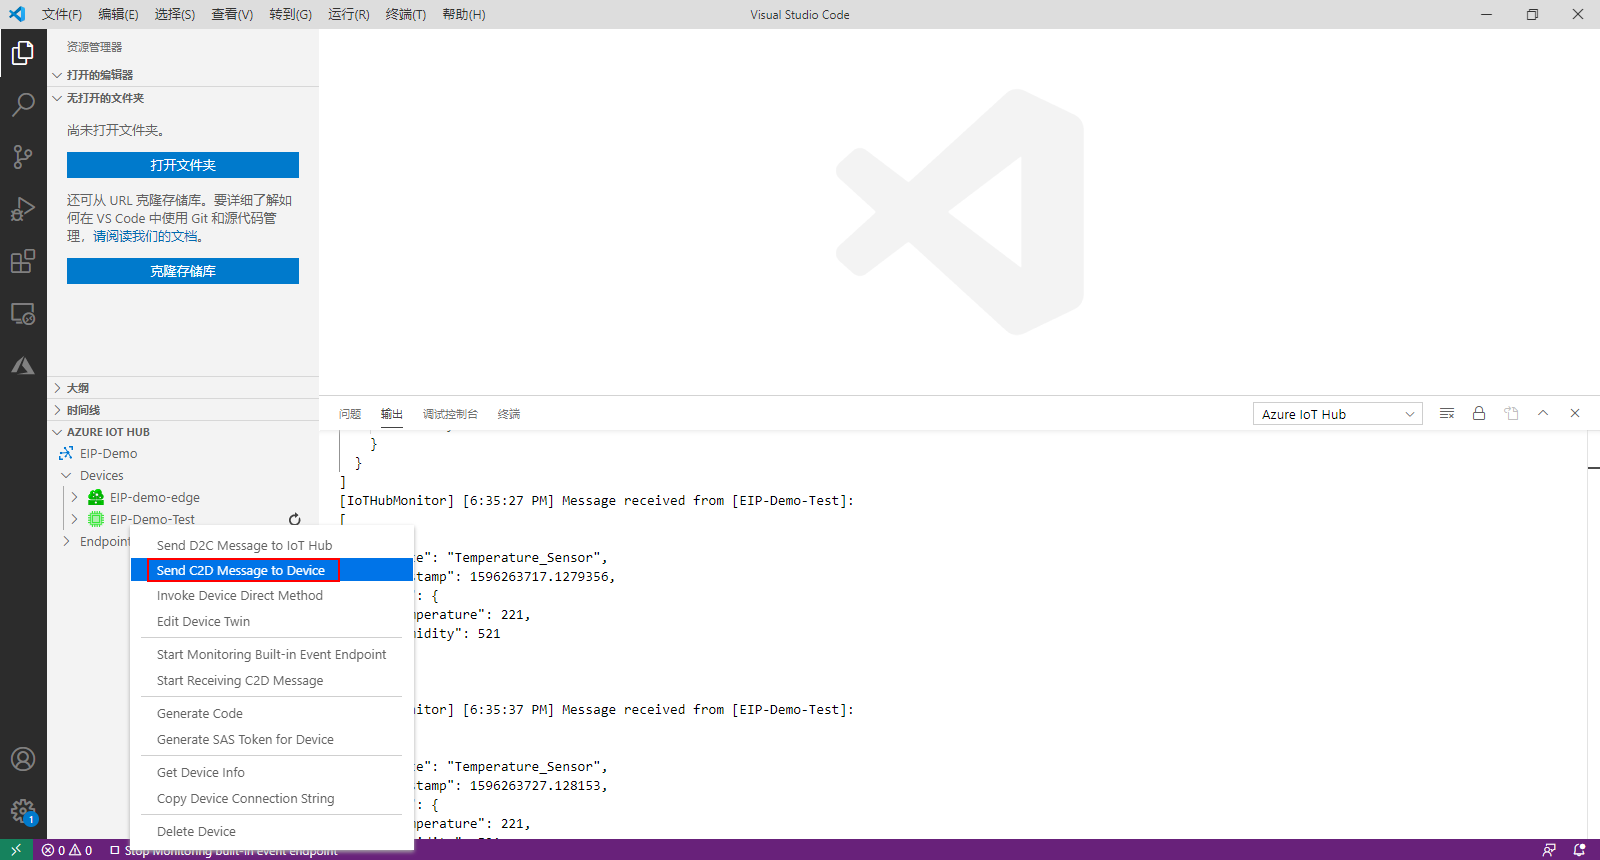Viewport: 1600px width, 860px height.
Task: Open the Selection menu (选择)
Action: (x=175, y=14)
